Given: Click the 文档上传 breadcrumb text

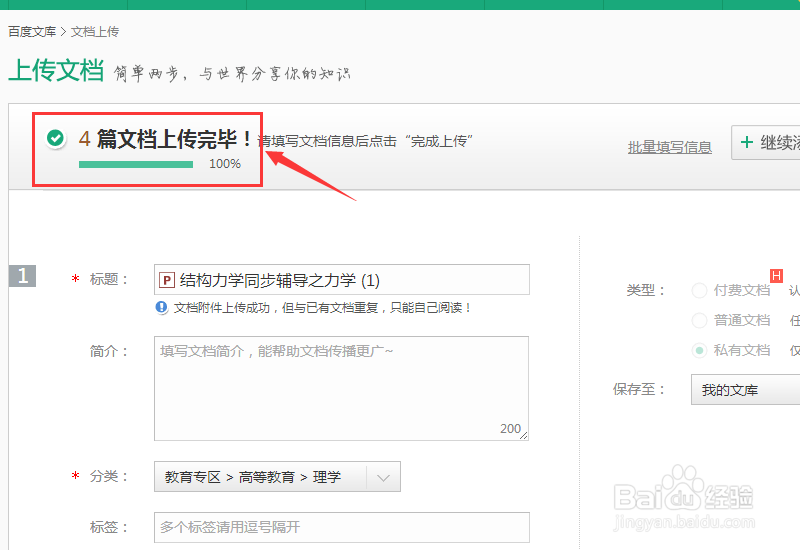Looking at the screenshot, I should coord(95,32).
